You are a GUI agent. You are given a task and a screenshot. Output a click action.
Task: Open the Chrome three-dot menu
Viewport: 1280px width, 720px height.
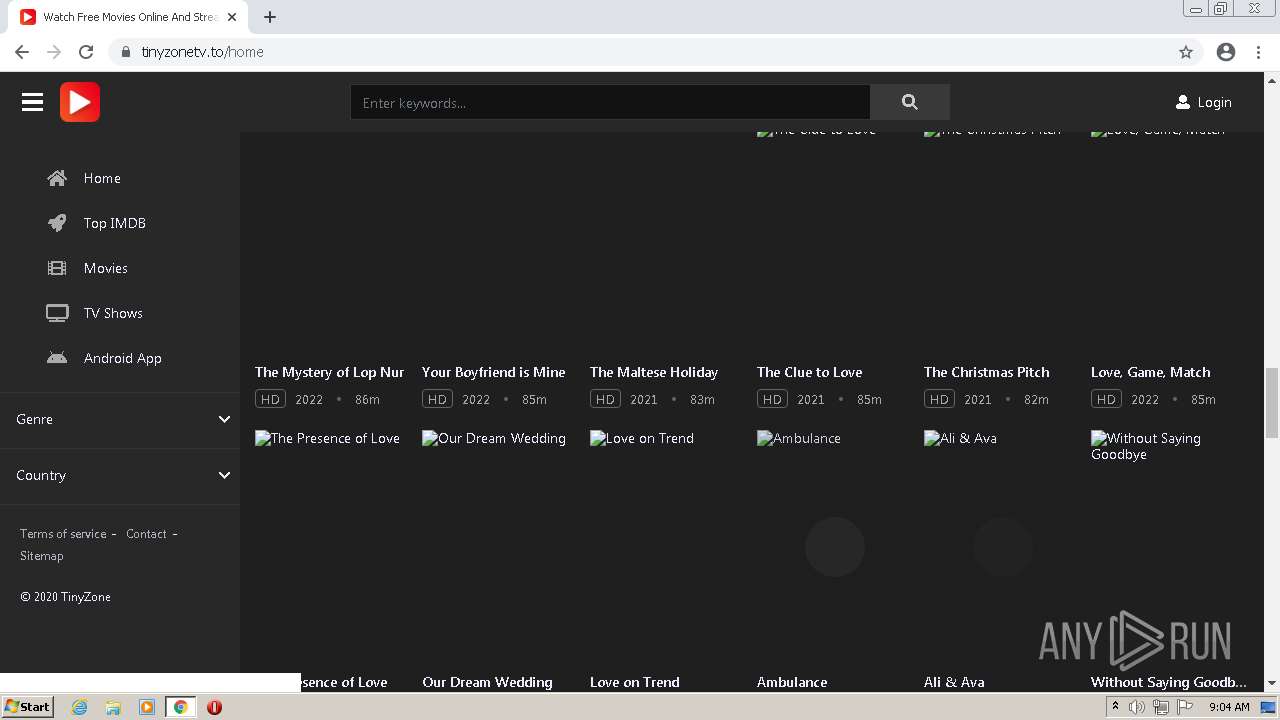tap(1258, 52)
